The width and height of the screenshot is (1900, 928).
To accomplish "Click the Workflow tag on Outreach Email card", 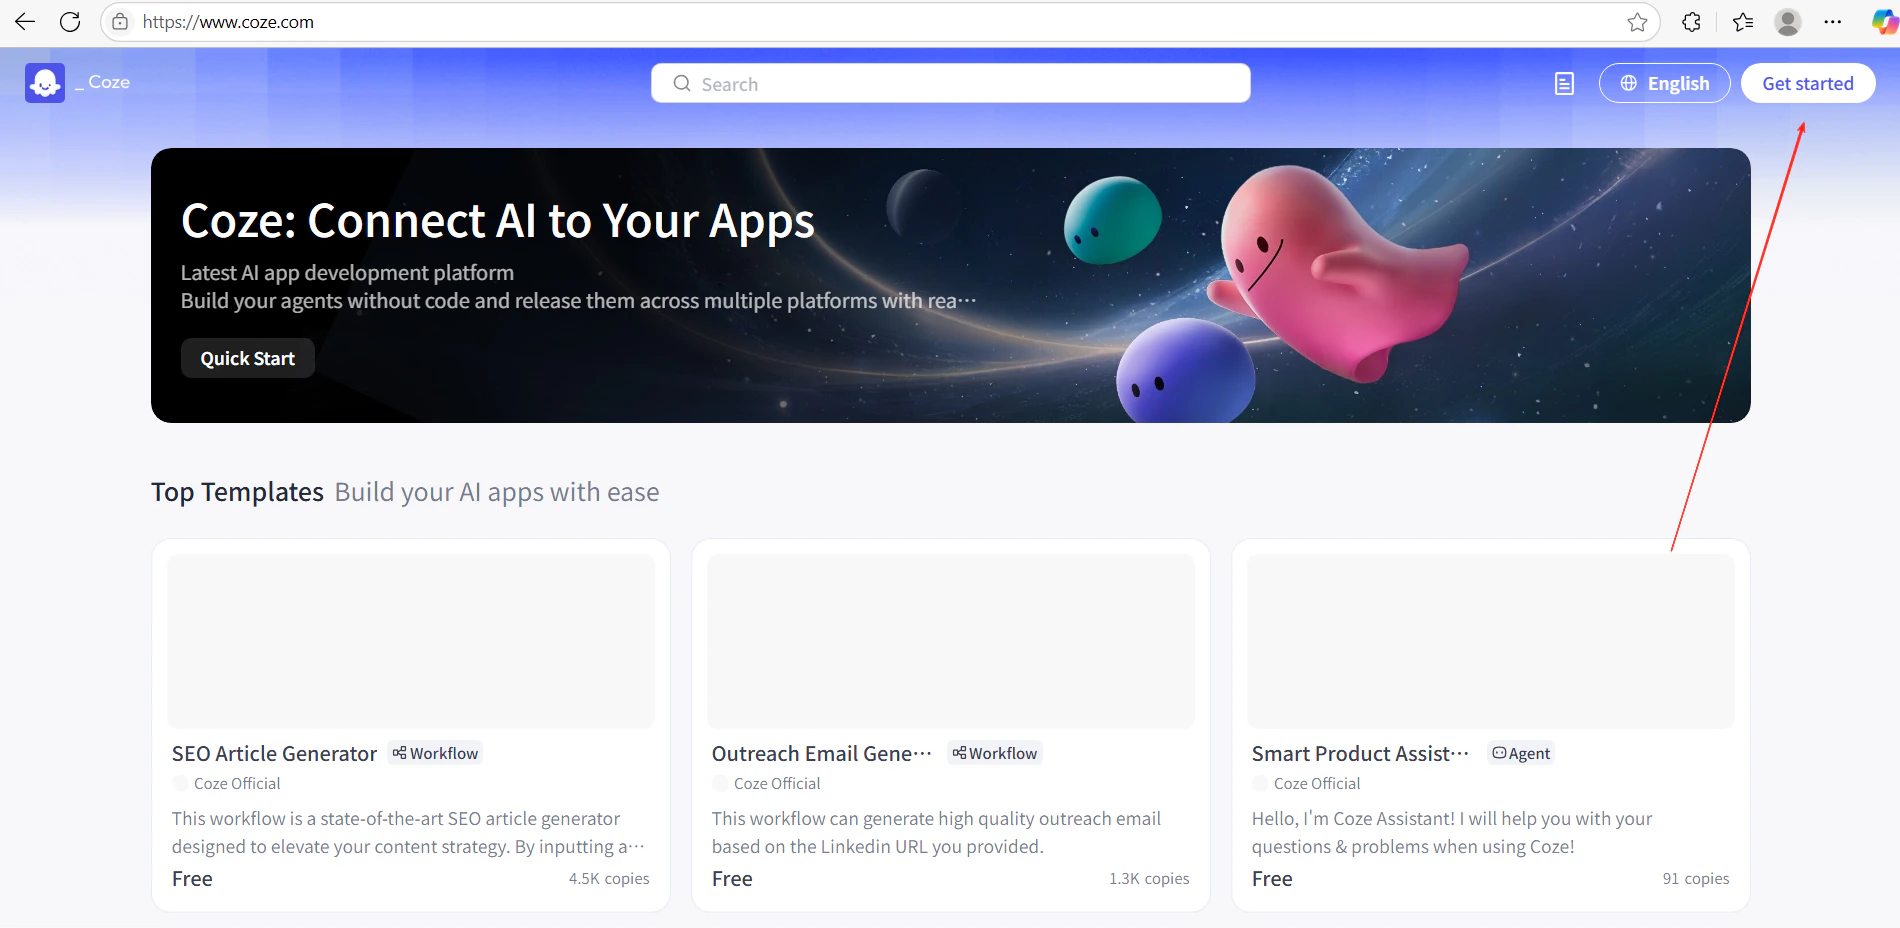I will click(995, 753).
